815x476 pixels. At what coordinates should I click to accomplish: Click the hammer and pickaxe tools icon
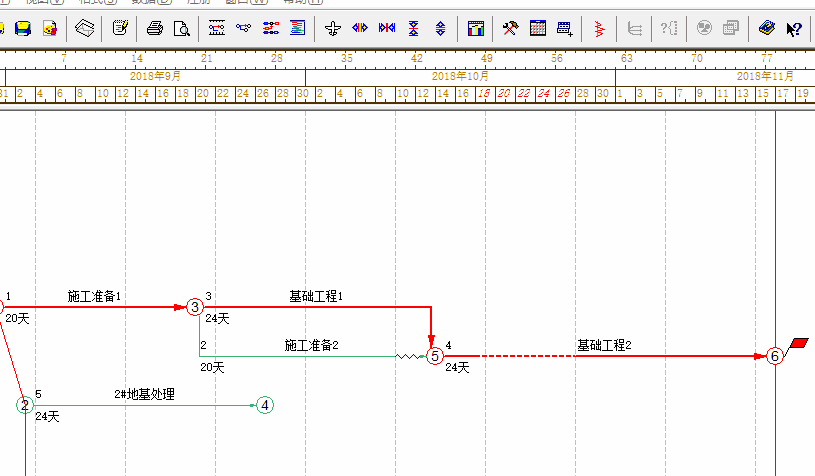coord(510,28)
